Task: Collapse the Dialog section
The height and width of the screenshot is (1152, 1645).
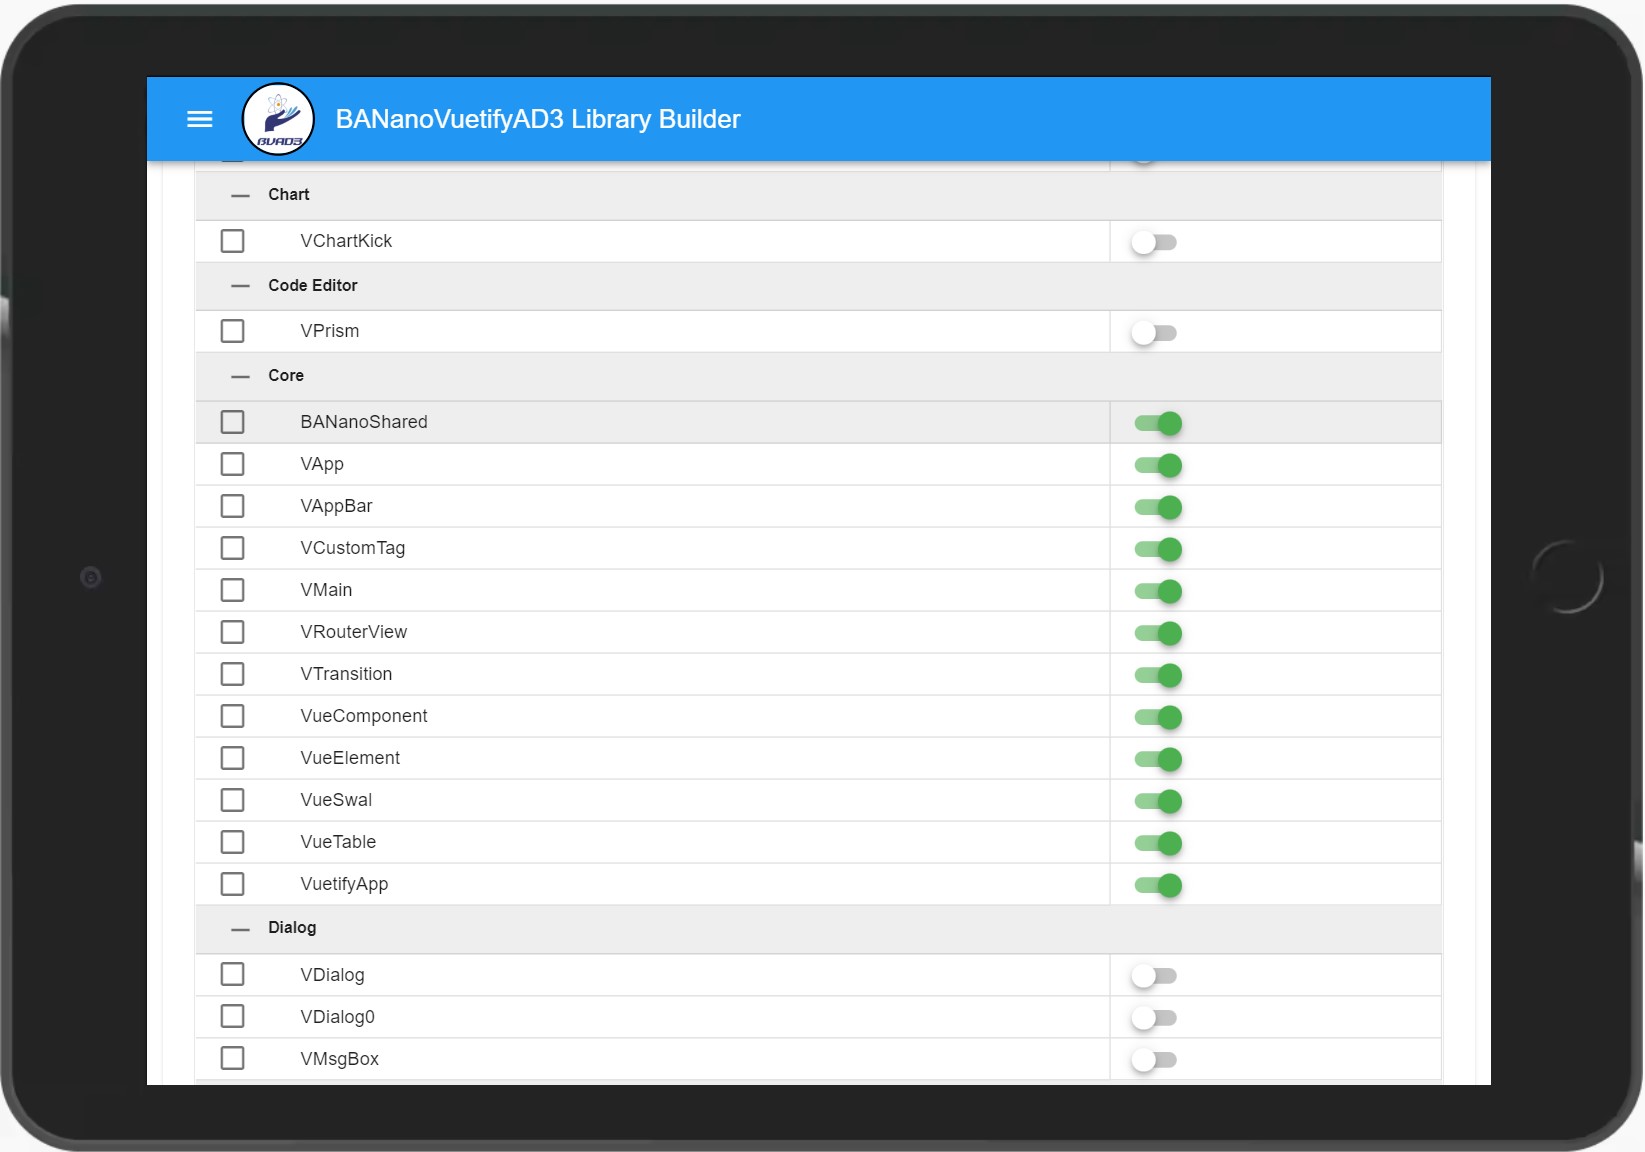Action: (x=240, y=929)
